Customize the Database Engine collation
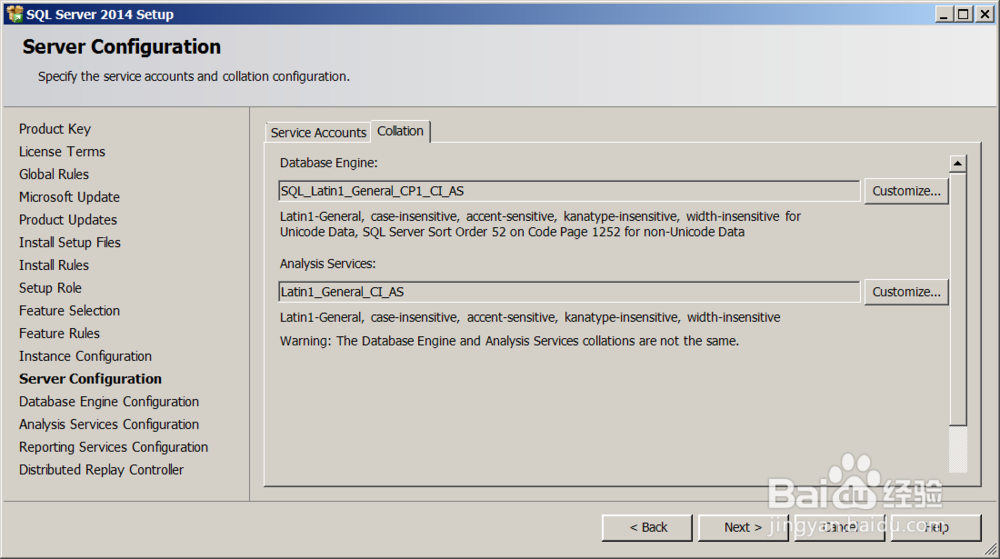Screen dimensions: 1000x559 pos(906,191)
